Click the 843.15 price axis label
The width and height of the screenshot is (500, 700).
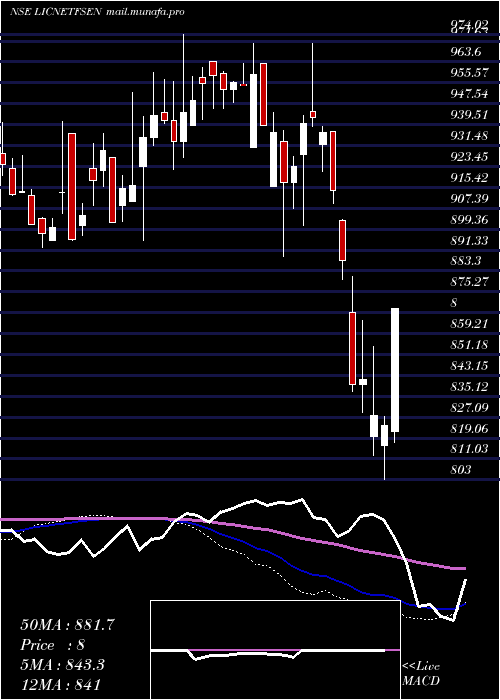(469, 366)
